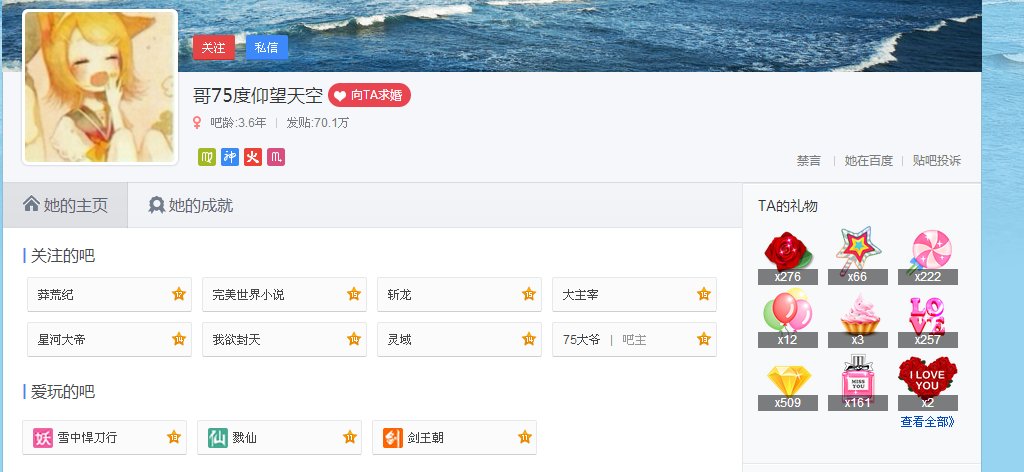Click the star wand gift x66
This screenshot has height=472, width=1024.
[x=857, y=257]
